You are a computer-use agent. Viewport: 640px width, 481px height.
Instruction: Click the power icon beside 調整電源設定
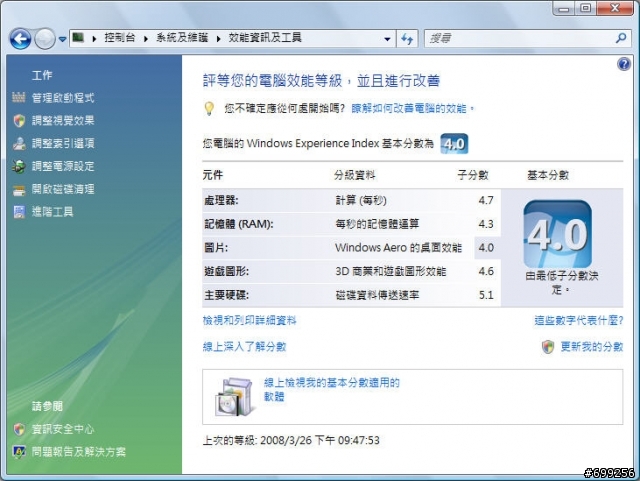[x=19, y=166]
